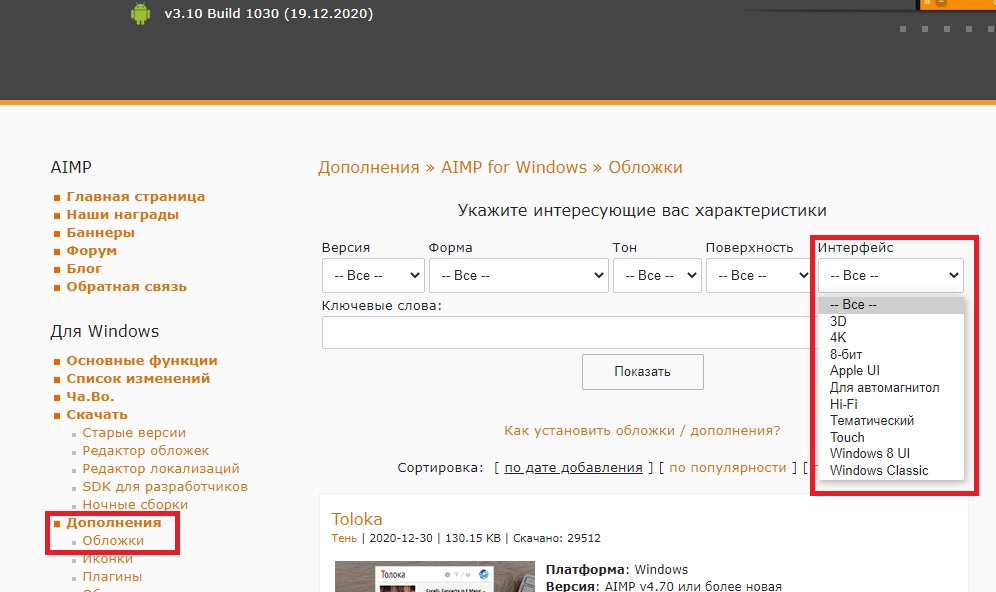Choose 3D interface option
The width and height of the screenshot is (996, 592).
891,321
